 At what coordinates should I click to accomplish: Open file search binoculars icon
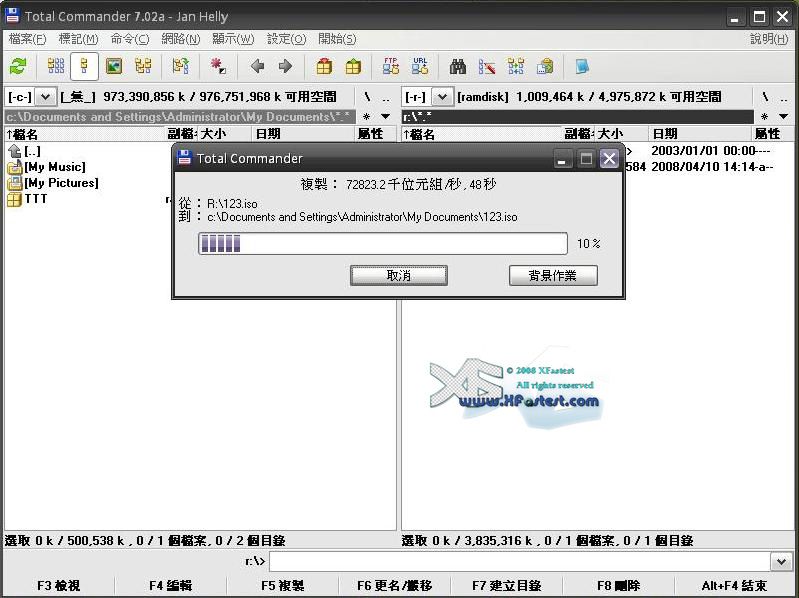tap(458, 66)
